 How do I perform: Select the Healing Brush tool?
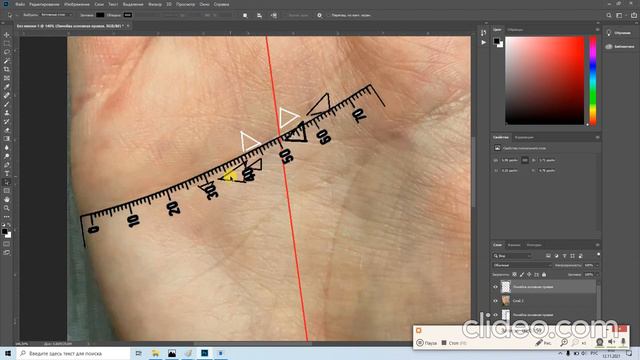pos(7,96)
